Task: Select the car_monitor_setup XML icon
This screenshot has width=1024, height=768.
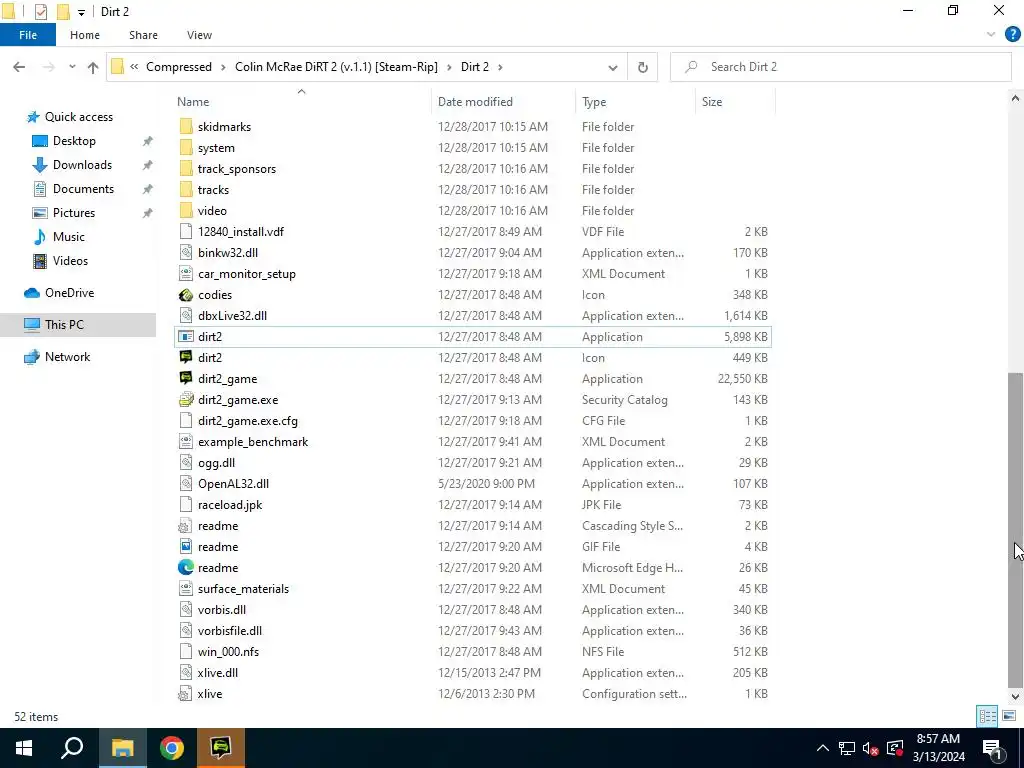Action: tap(186, 274)
